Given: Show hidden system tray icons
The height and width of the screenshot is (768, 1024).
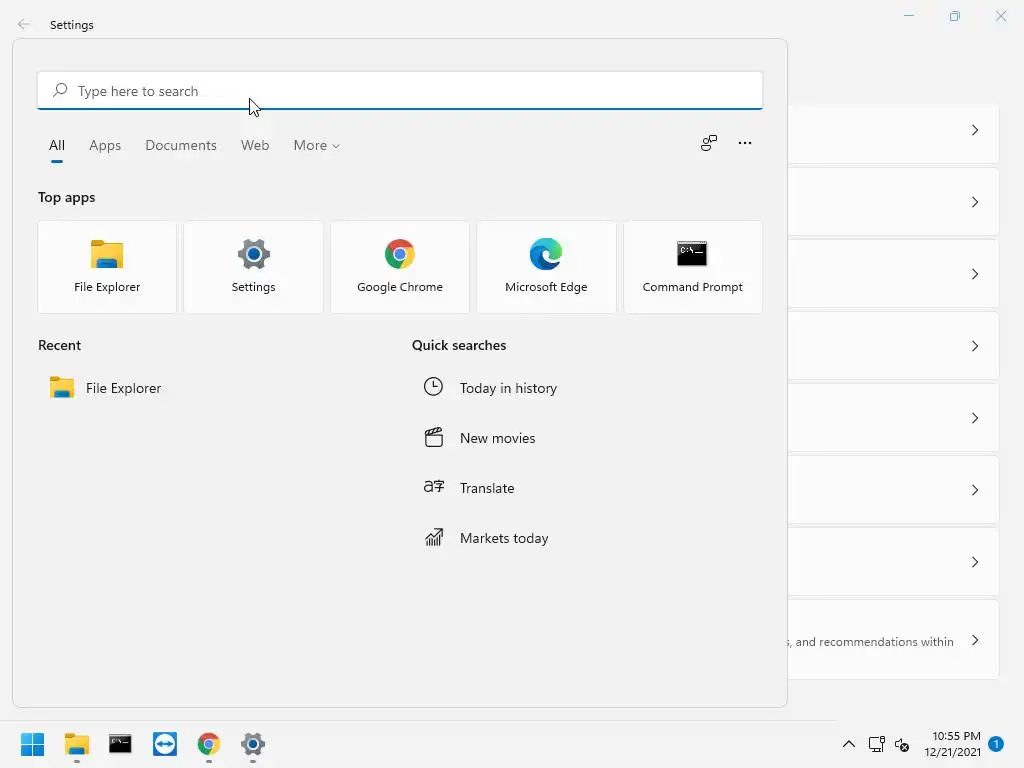Looking at the screenshot, I should click(x=848, y=744).
